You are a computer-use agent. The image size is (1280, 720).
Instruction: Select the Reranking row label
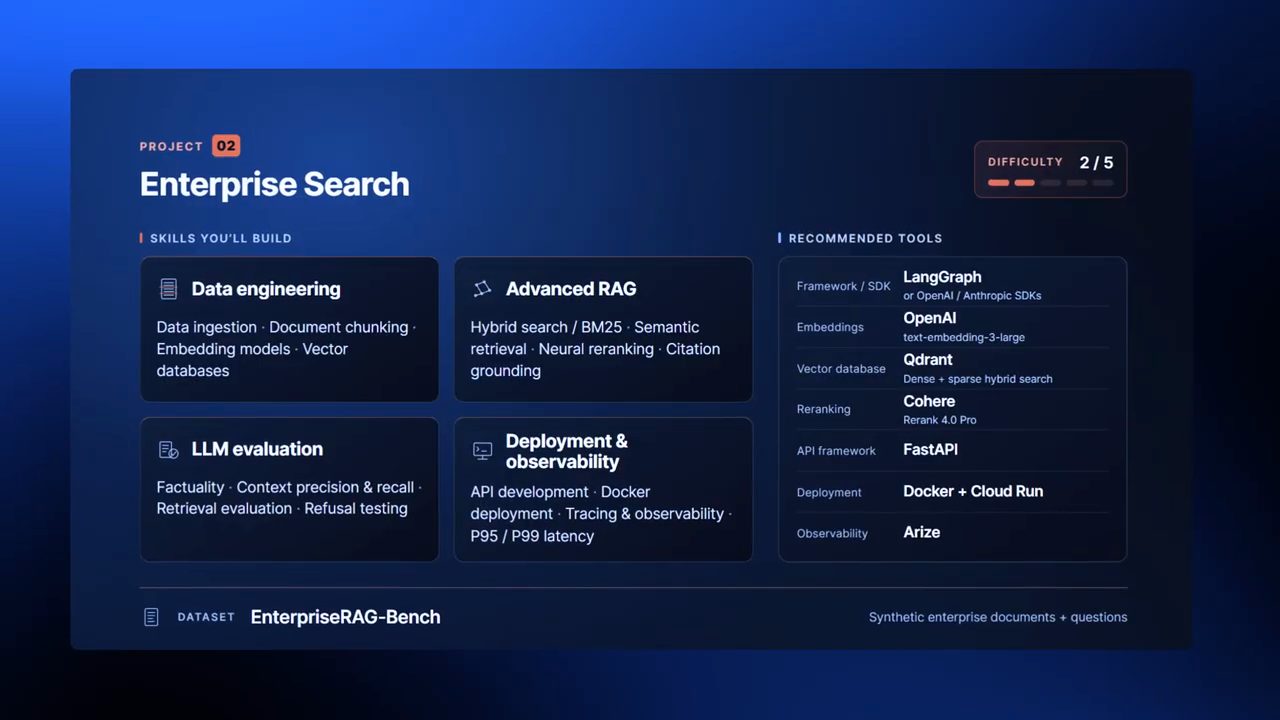pos(824,409)
